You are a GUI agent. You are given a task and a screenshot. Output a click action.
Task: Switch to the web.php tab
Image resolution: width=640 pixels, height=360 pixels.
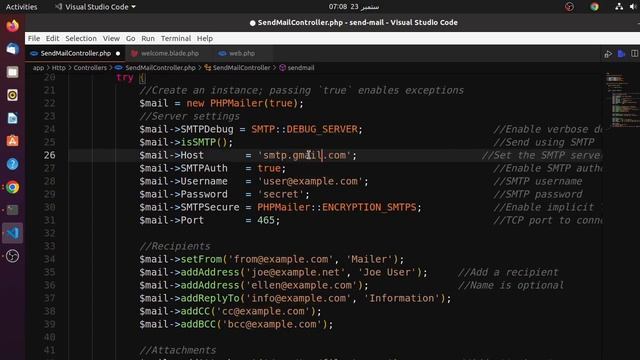(242, 53)
